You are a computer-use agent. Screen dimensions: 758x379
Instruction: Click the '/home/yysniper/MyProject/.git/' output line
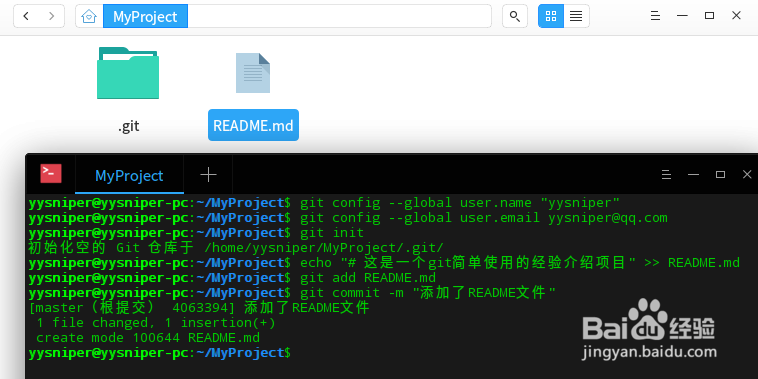tap(236, 248)
